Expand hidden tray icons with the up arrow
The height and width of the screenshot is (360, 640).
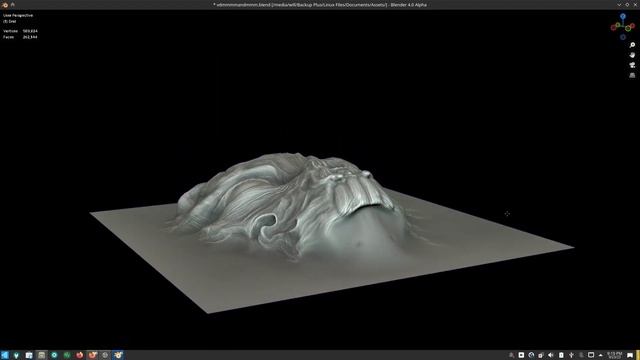coord(600,355)
